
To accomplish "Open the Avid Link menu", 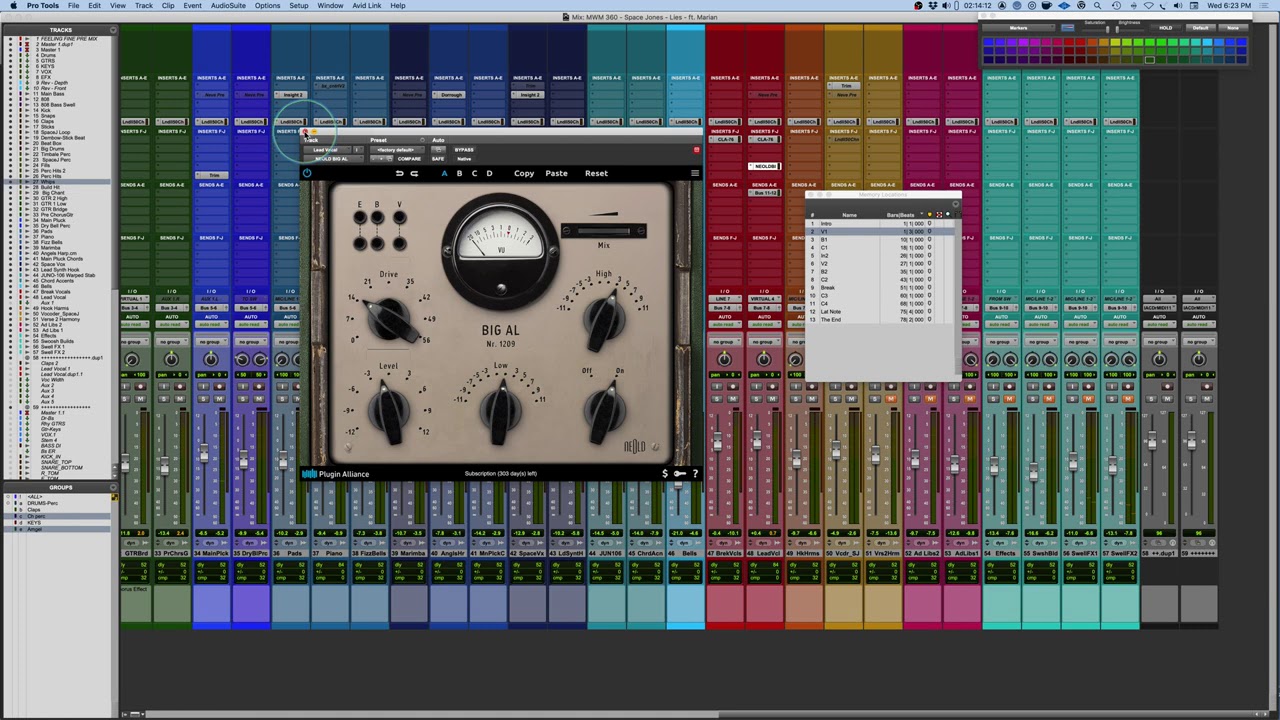I will point(367,6).
